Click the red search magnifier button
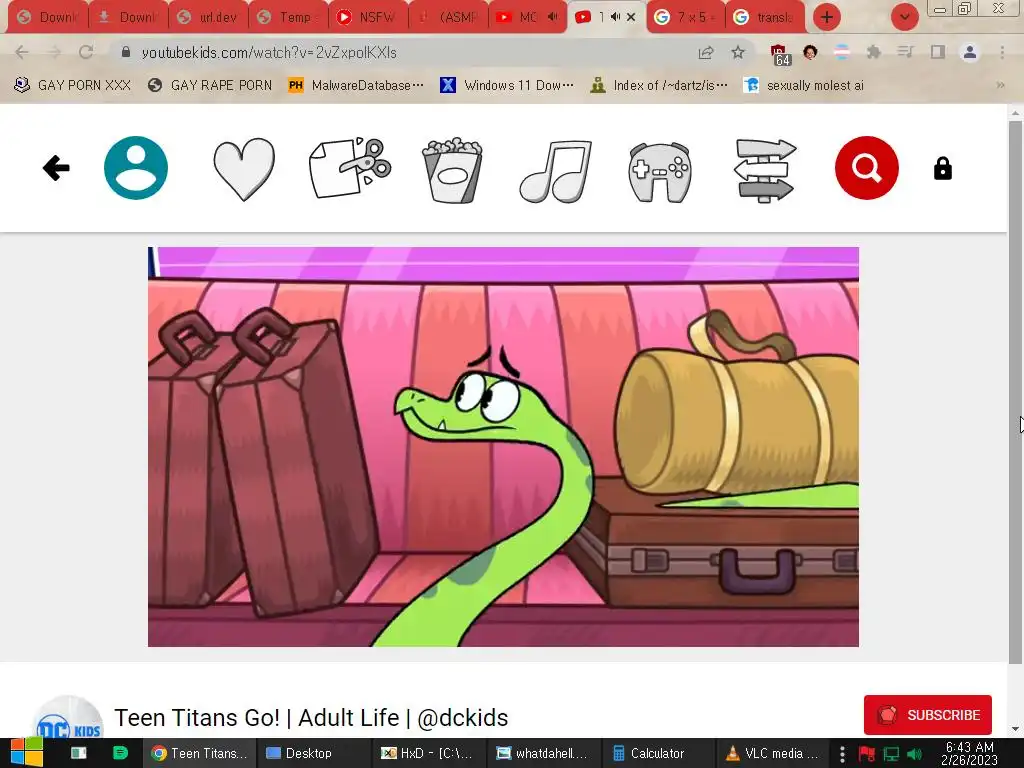The width and height of the screenshot is (1024, 768). (867, 168)
